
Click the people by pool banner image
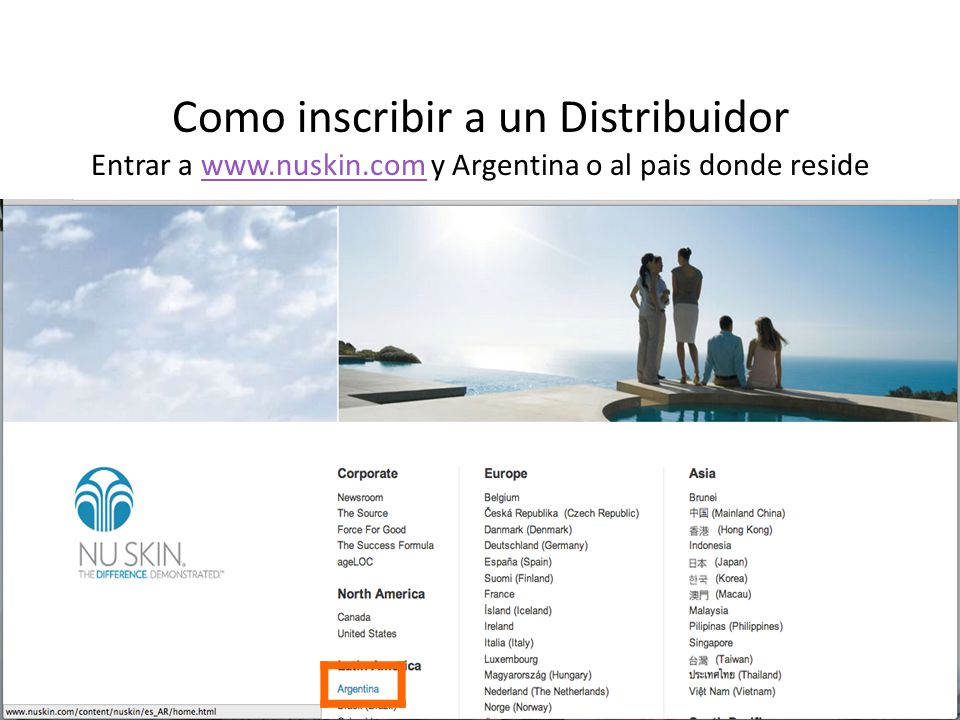tap(648, 313)
